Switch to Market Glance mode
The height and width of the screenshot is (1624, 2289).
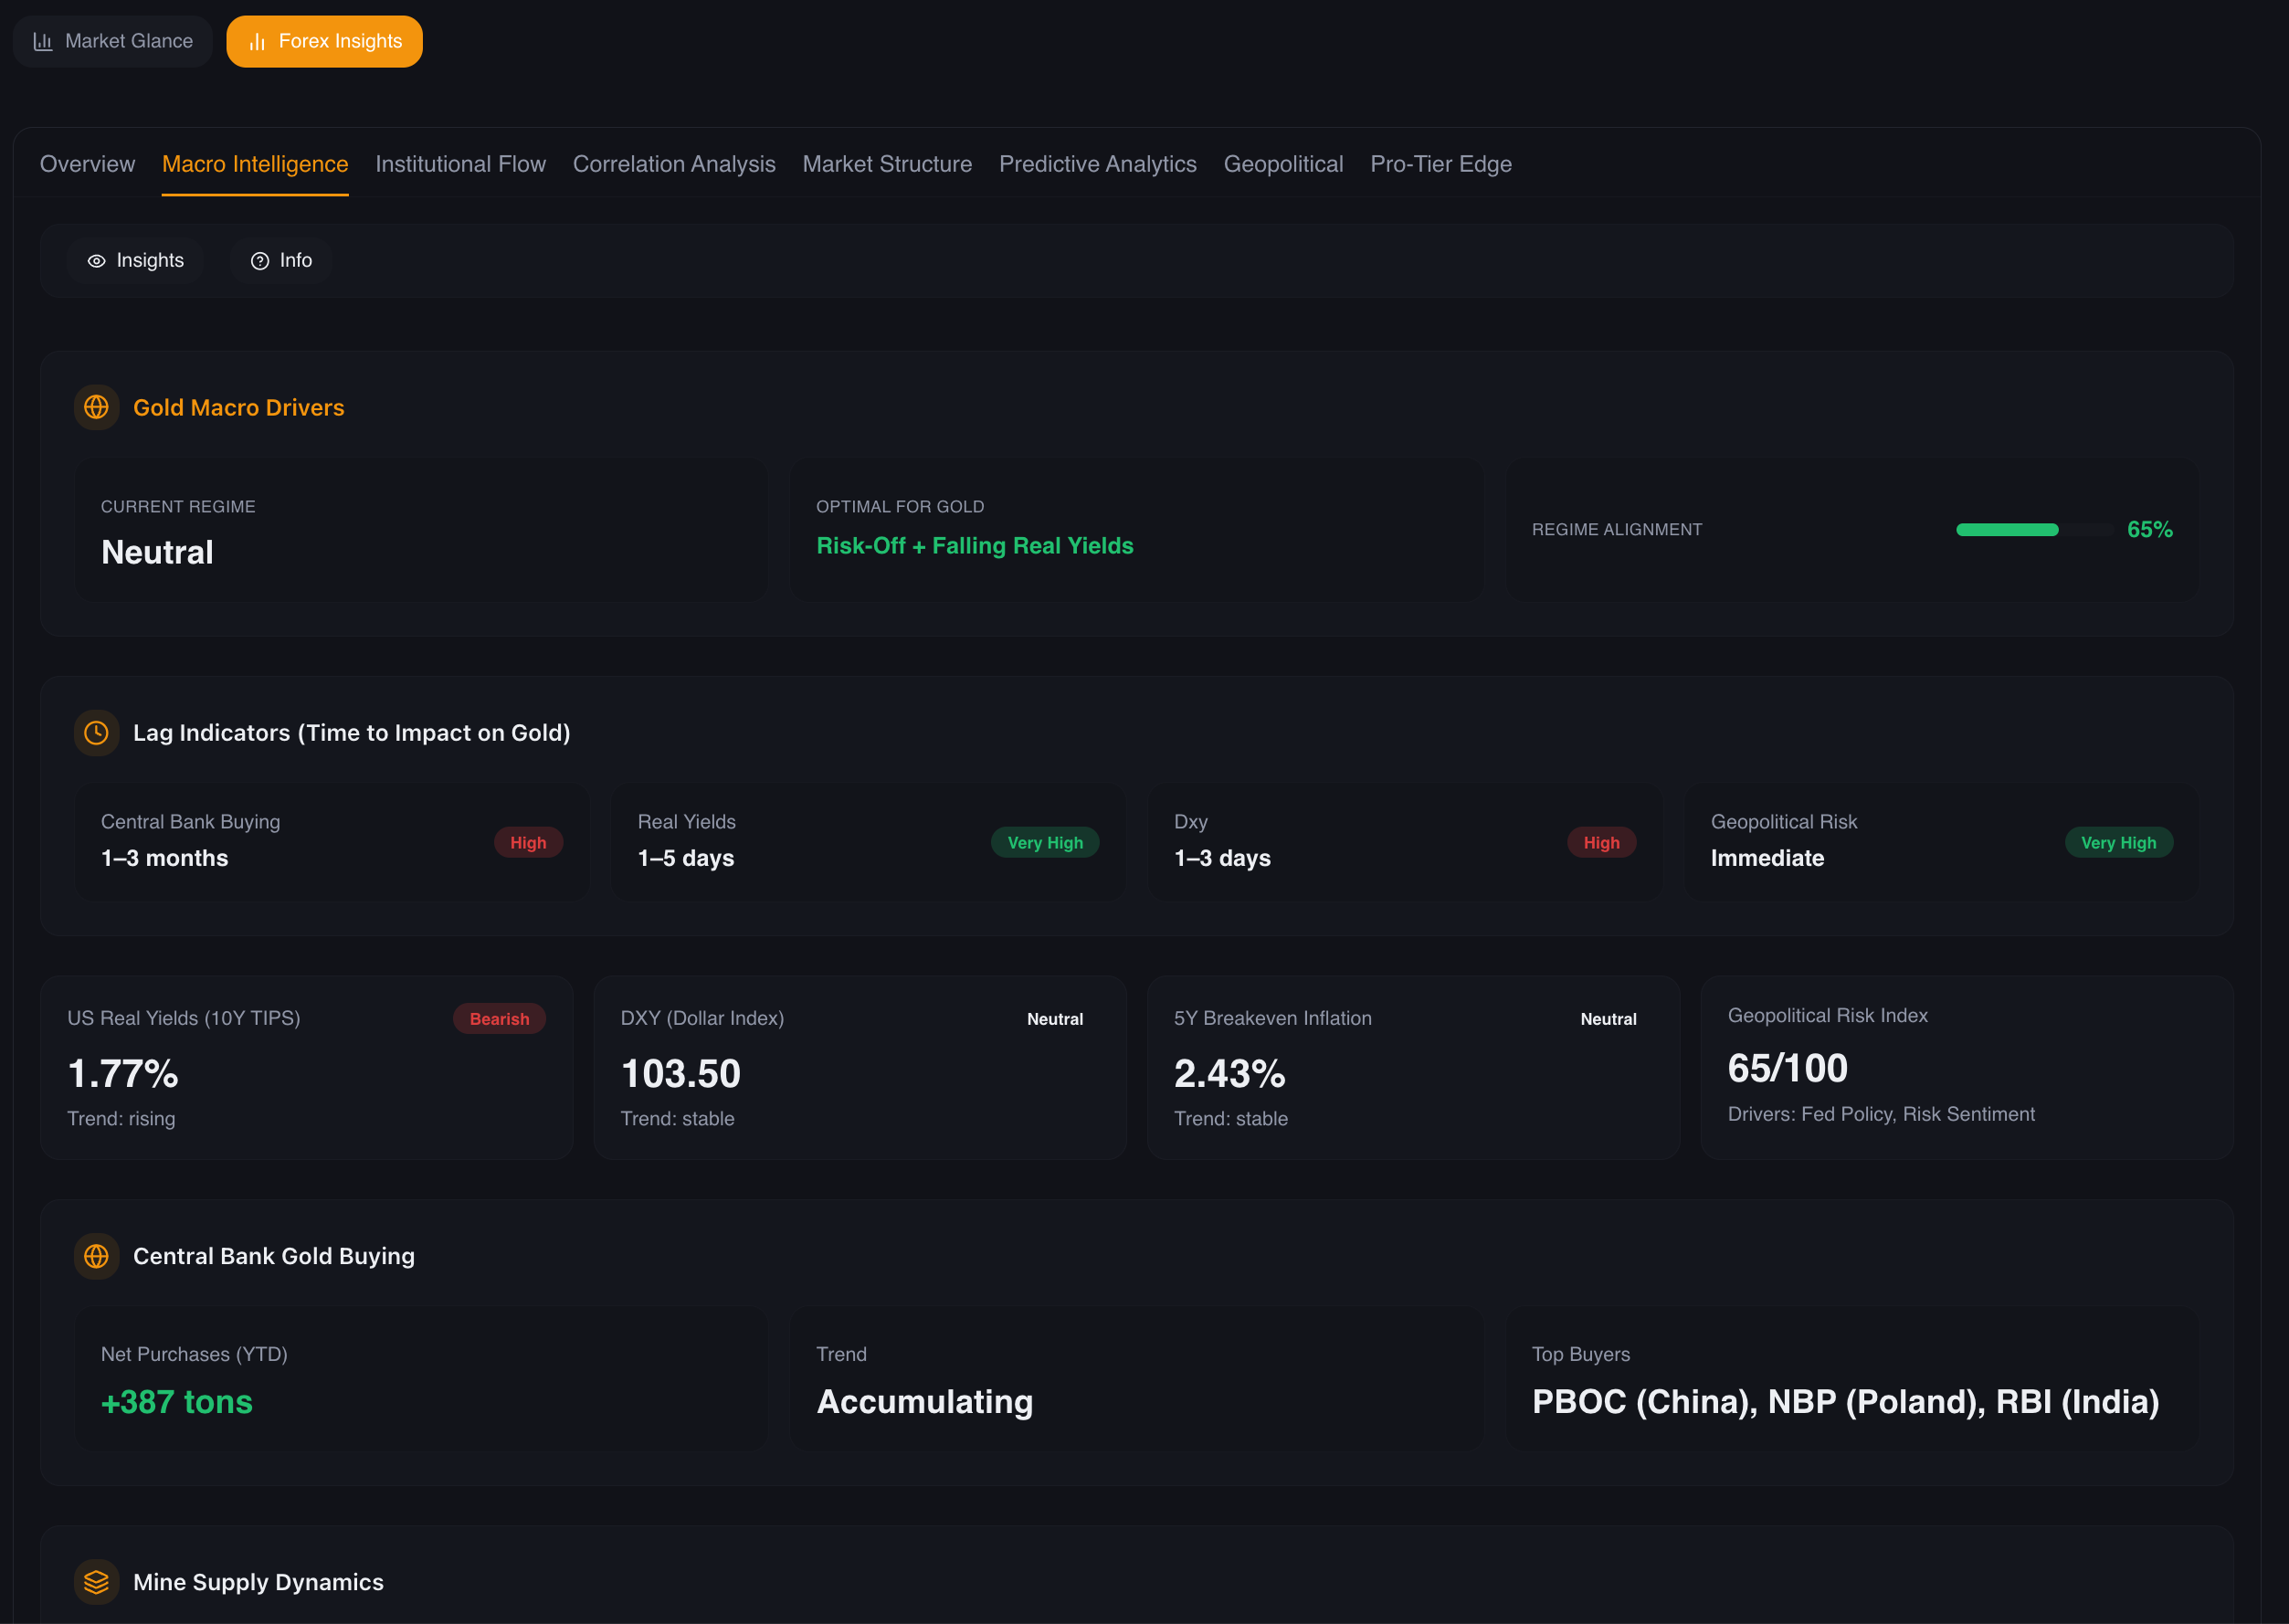(112, 41)
